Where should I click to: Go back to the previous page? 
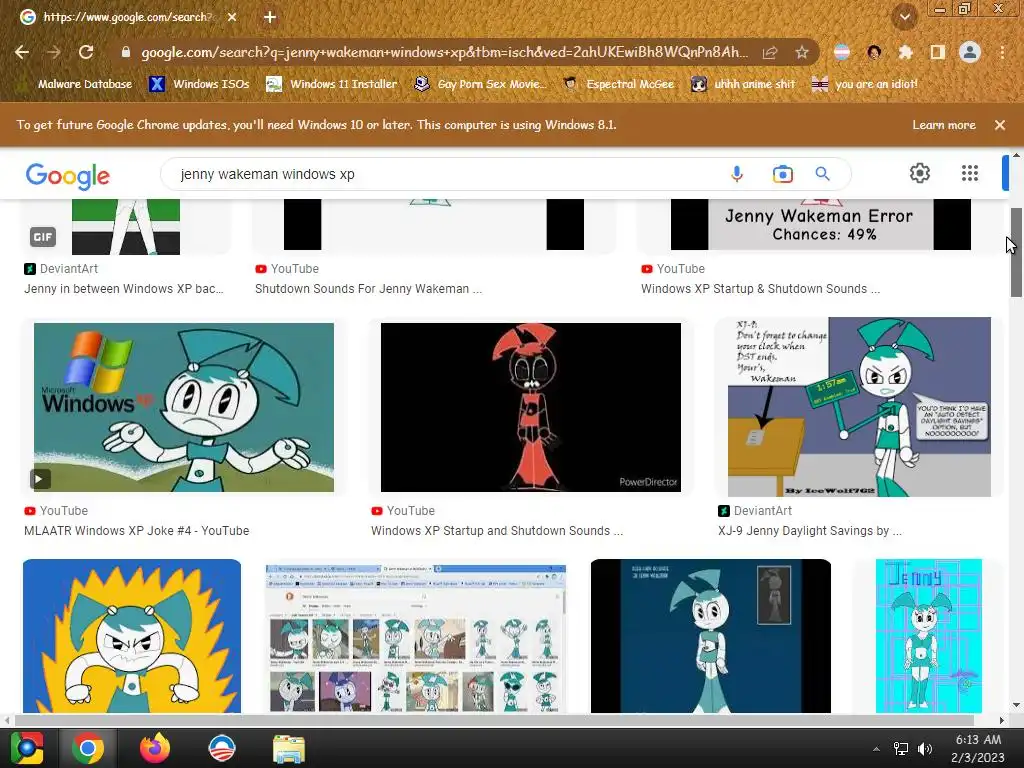[22, 52]
